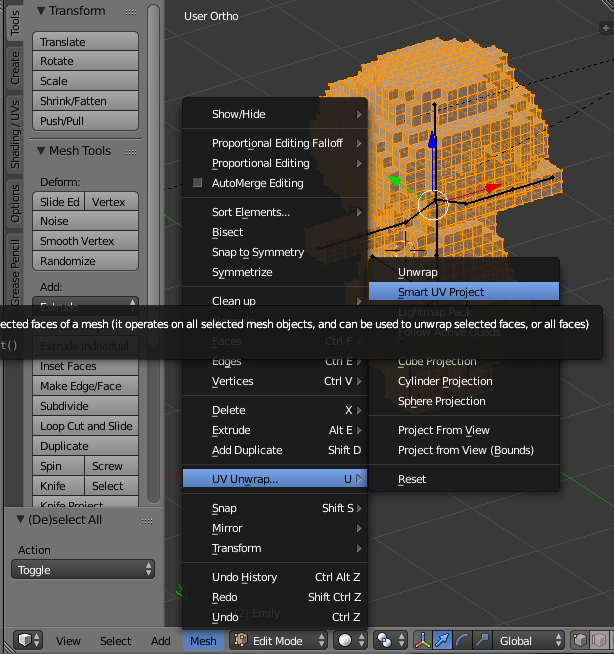Open the Action Toggle dropdown
614x654 pixels.
tap(83, 570)
